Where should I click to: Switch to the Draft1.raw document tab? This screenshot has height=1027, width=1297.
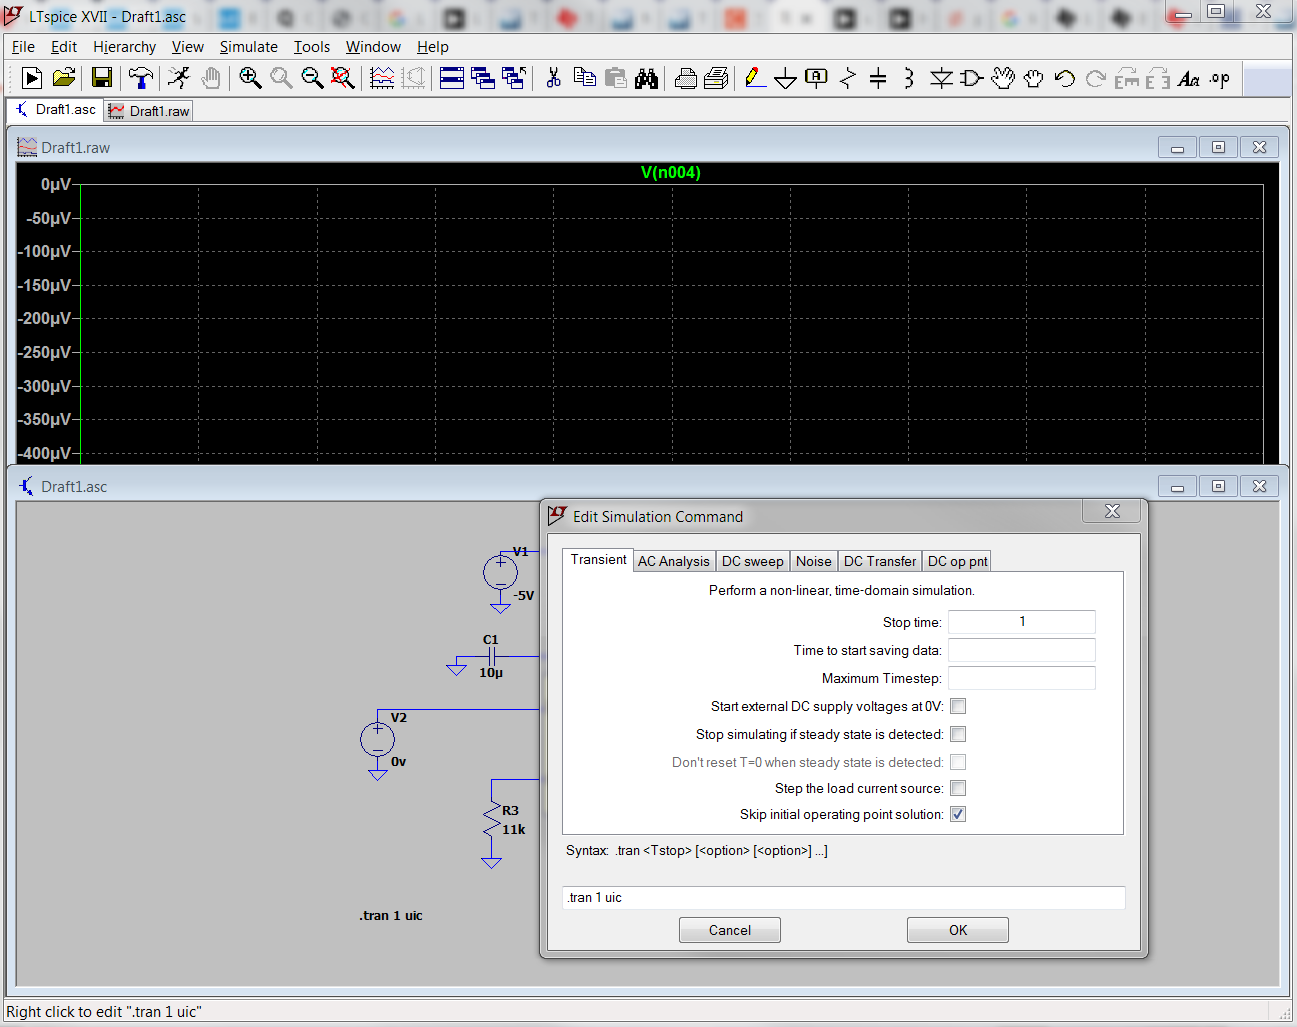click(149, 111)
